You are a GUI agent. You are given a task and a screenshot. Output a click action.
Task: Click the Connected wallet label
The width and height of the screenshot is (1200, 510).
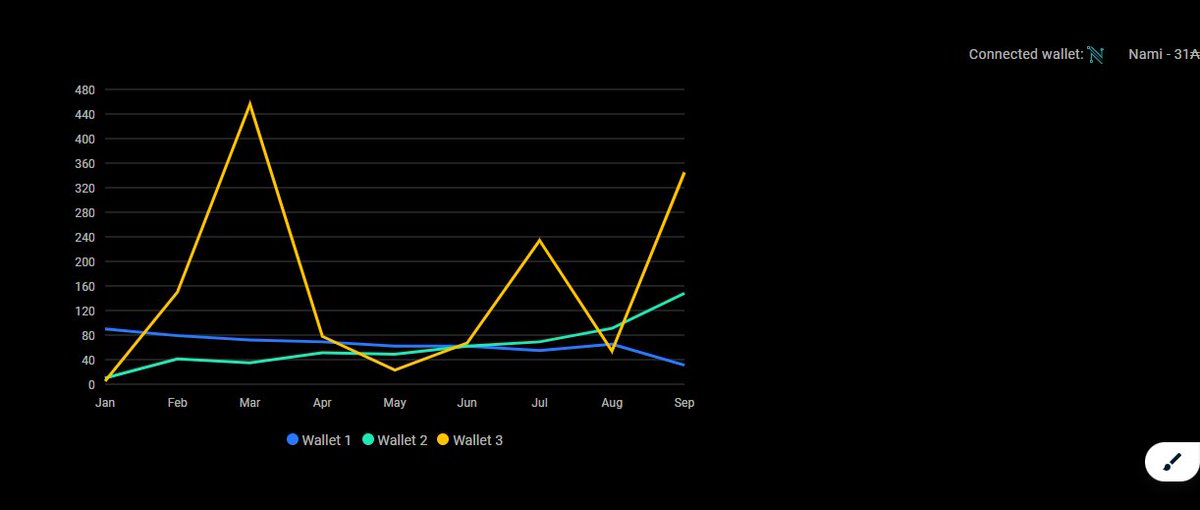coord(1026,54)
